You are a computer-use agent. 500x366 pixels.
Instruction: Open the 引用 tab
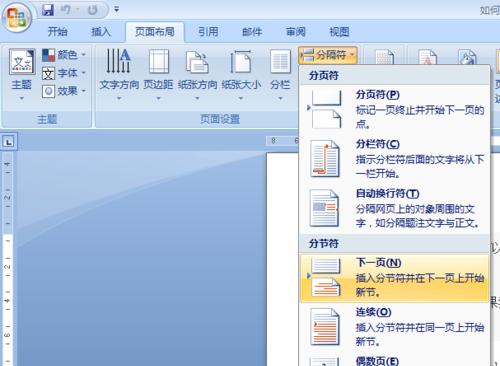coord(208,32)
